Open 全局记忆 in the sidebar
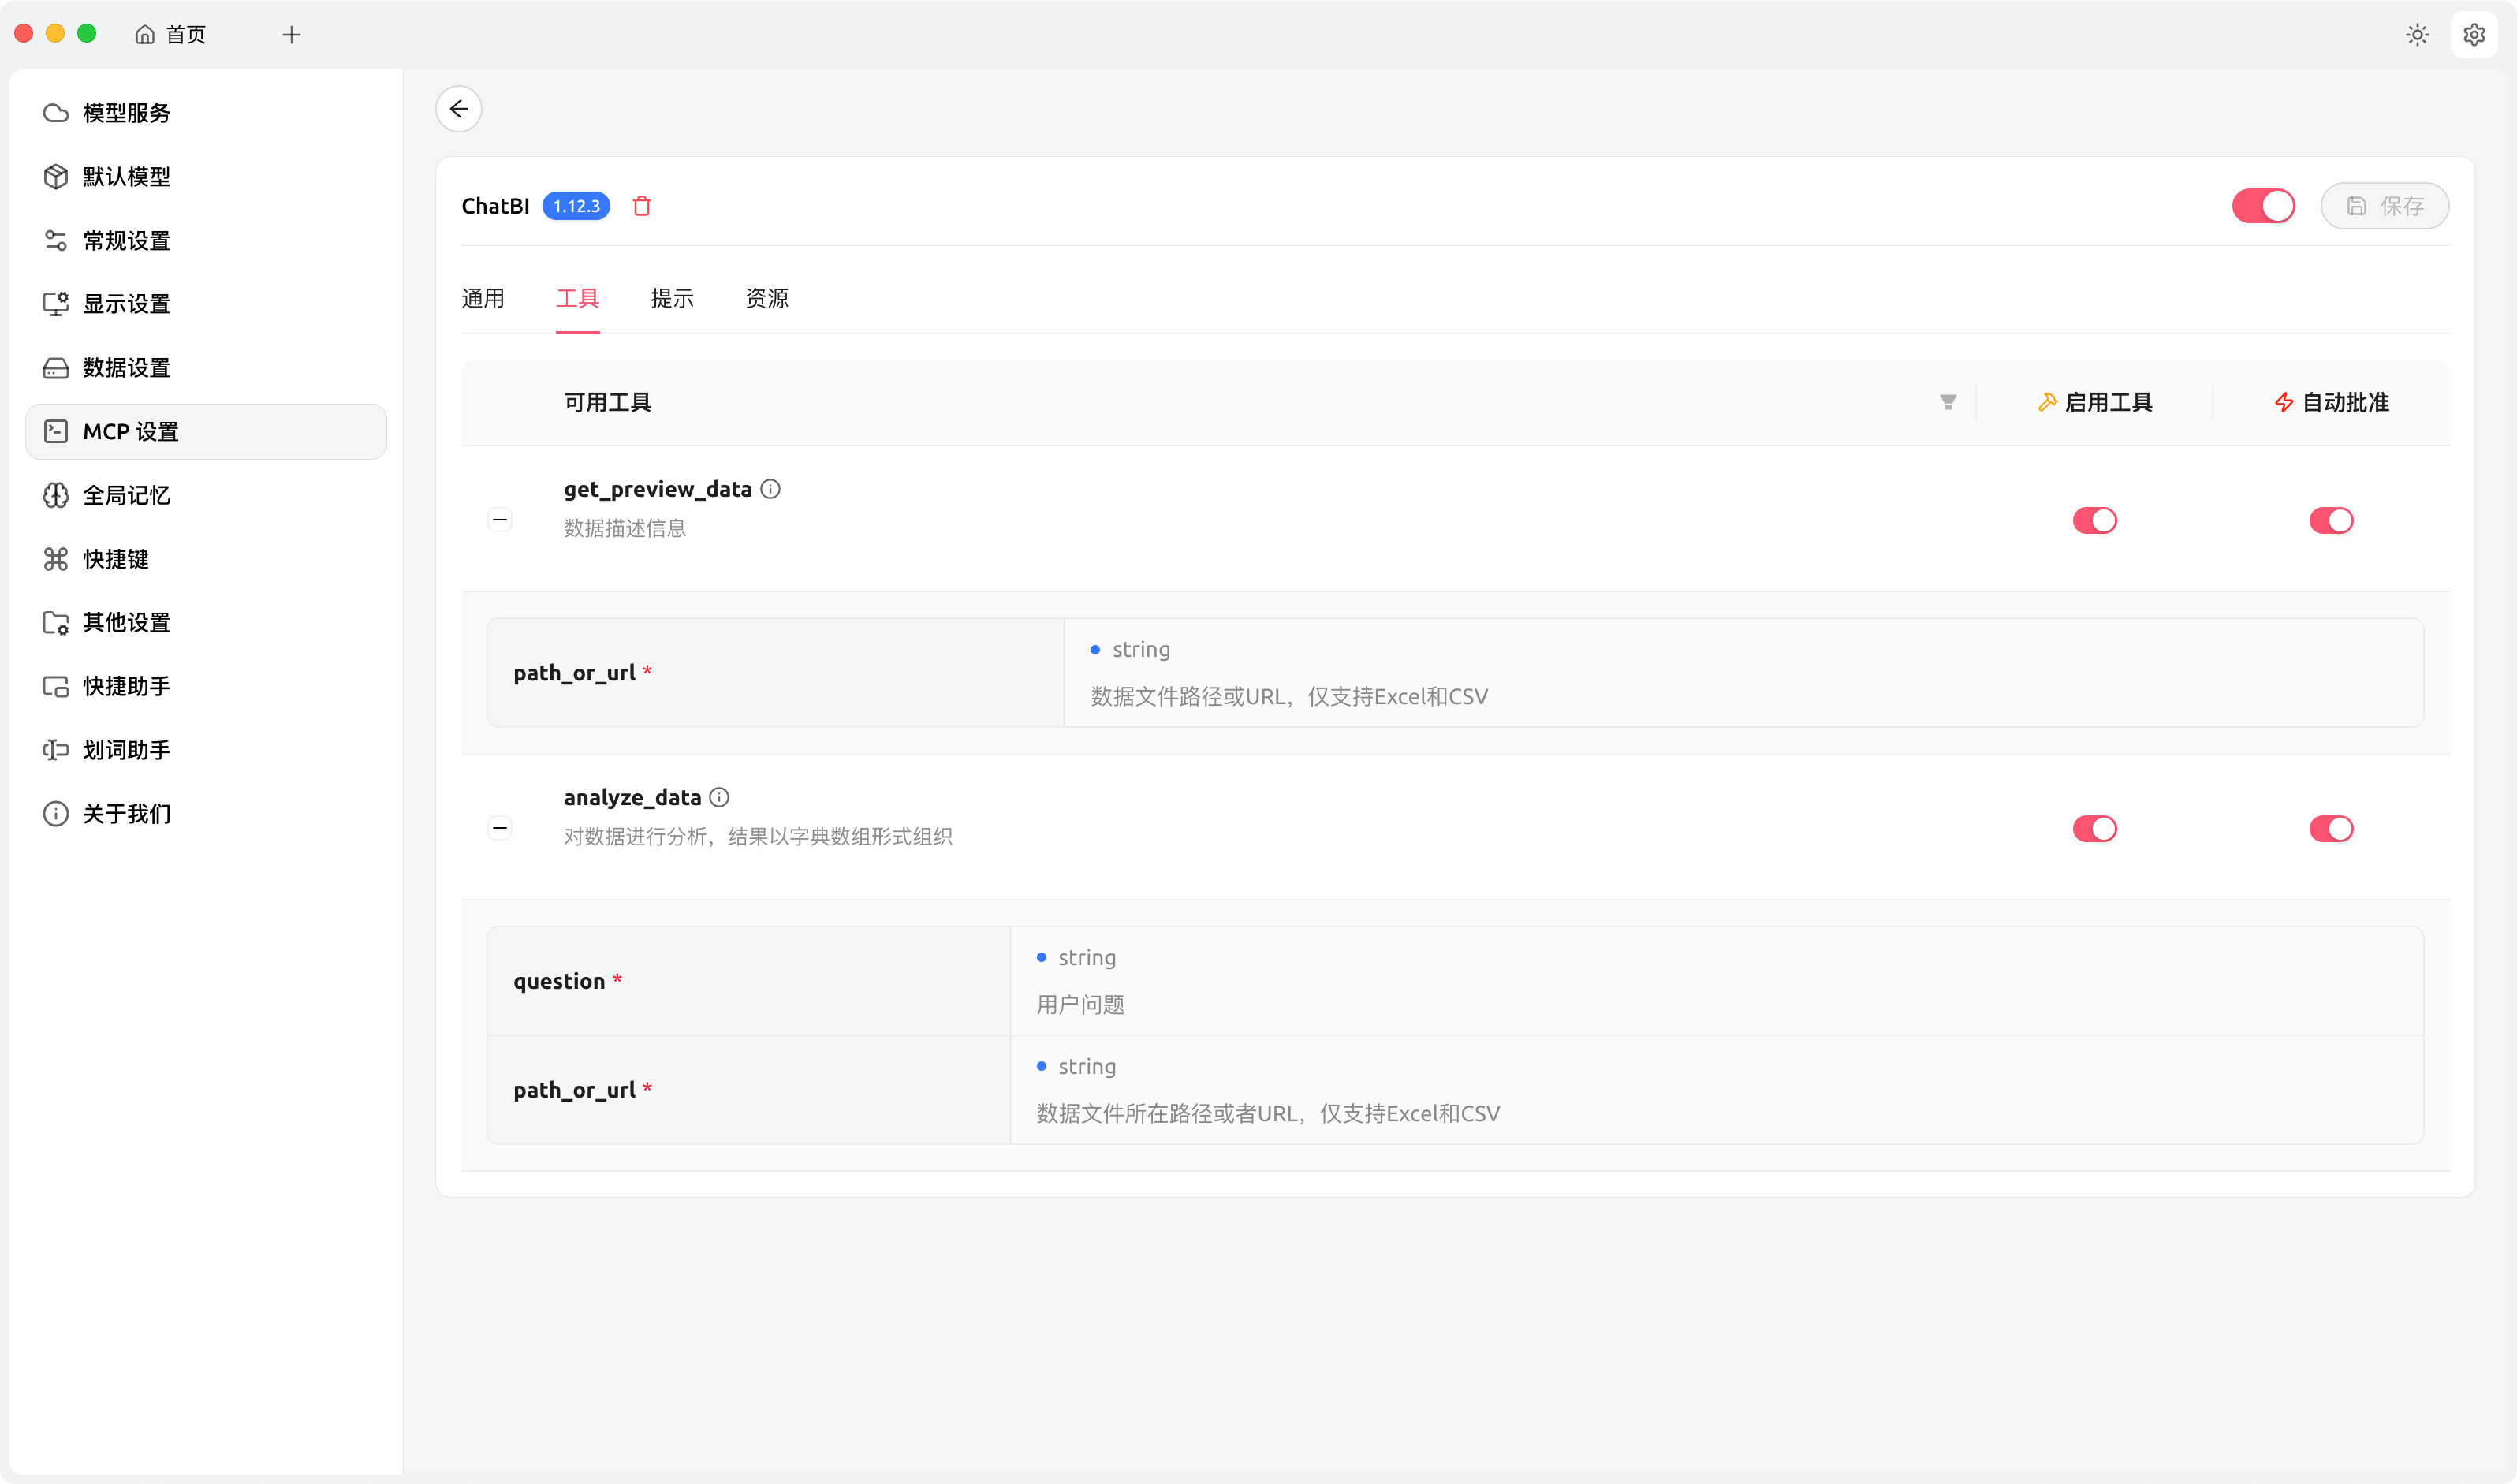The width and height of the screenshot is (2517, 1484). 126,495
